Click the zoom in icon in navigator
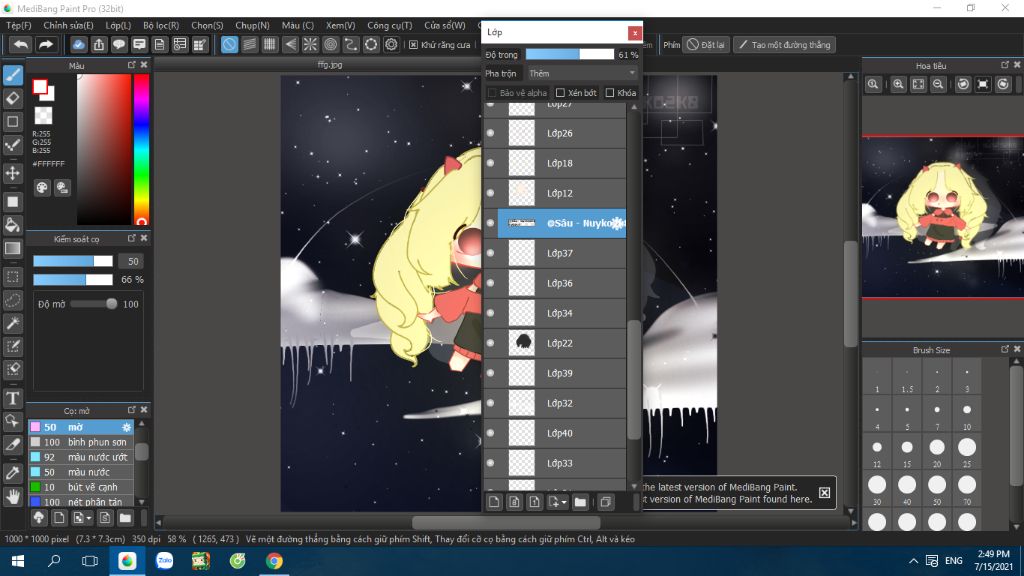The width and height of the screenshot is (1024, 576). coord(898,84)
